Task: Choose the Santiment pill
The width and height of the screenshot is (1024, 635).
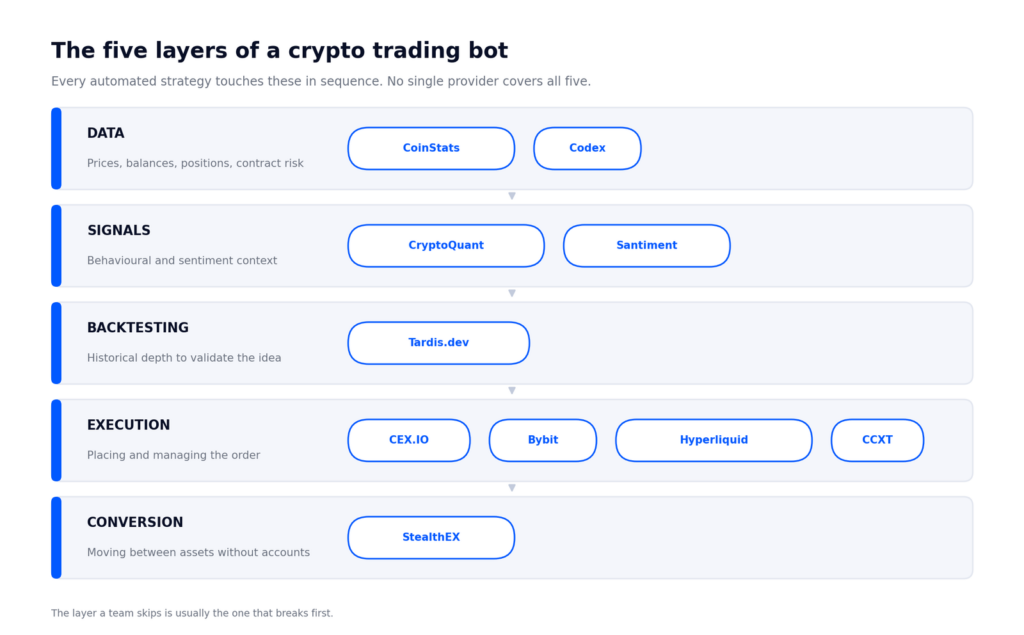Action: 647,246
